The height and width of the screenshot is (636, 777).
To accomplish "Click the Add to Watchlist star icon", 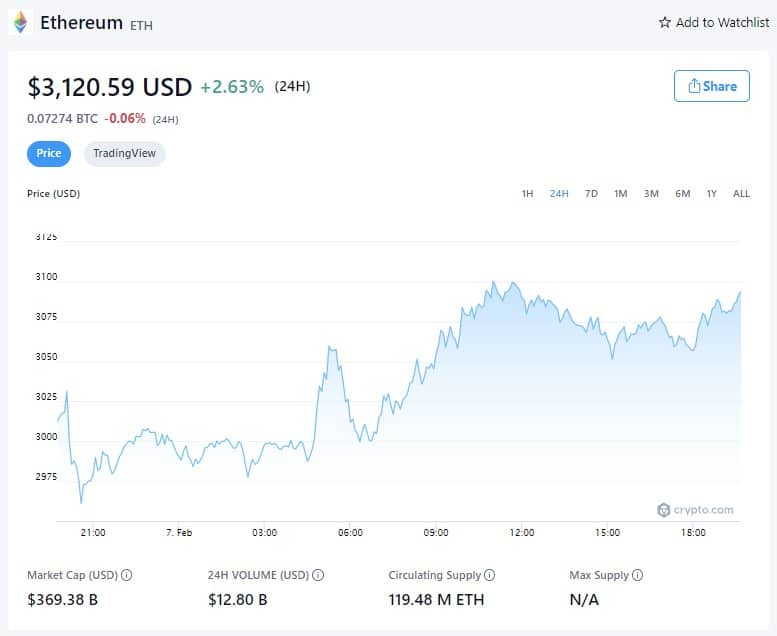I will (x=665, y=22).
